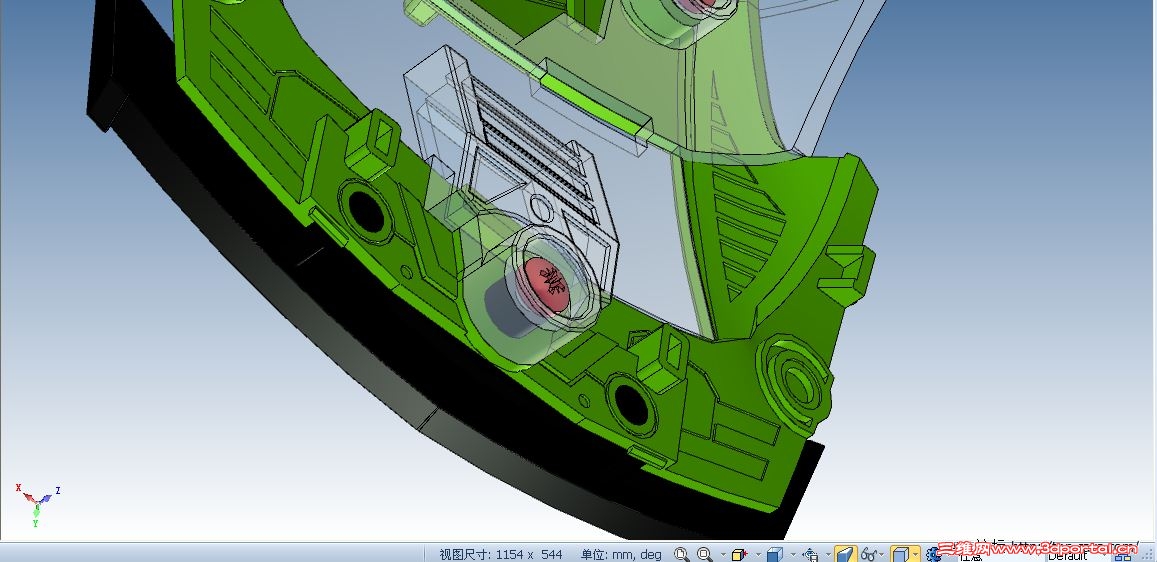Click the zoom-to-fit magnifier icon
The height and width of the screenshot is (562, 1157).
point(681,554)
